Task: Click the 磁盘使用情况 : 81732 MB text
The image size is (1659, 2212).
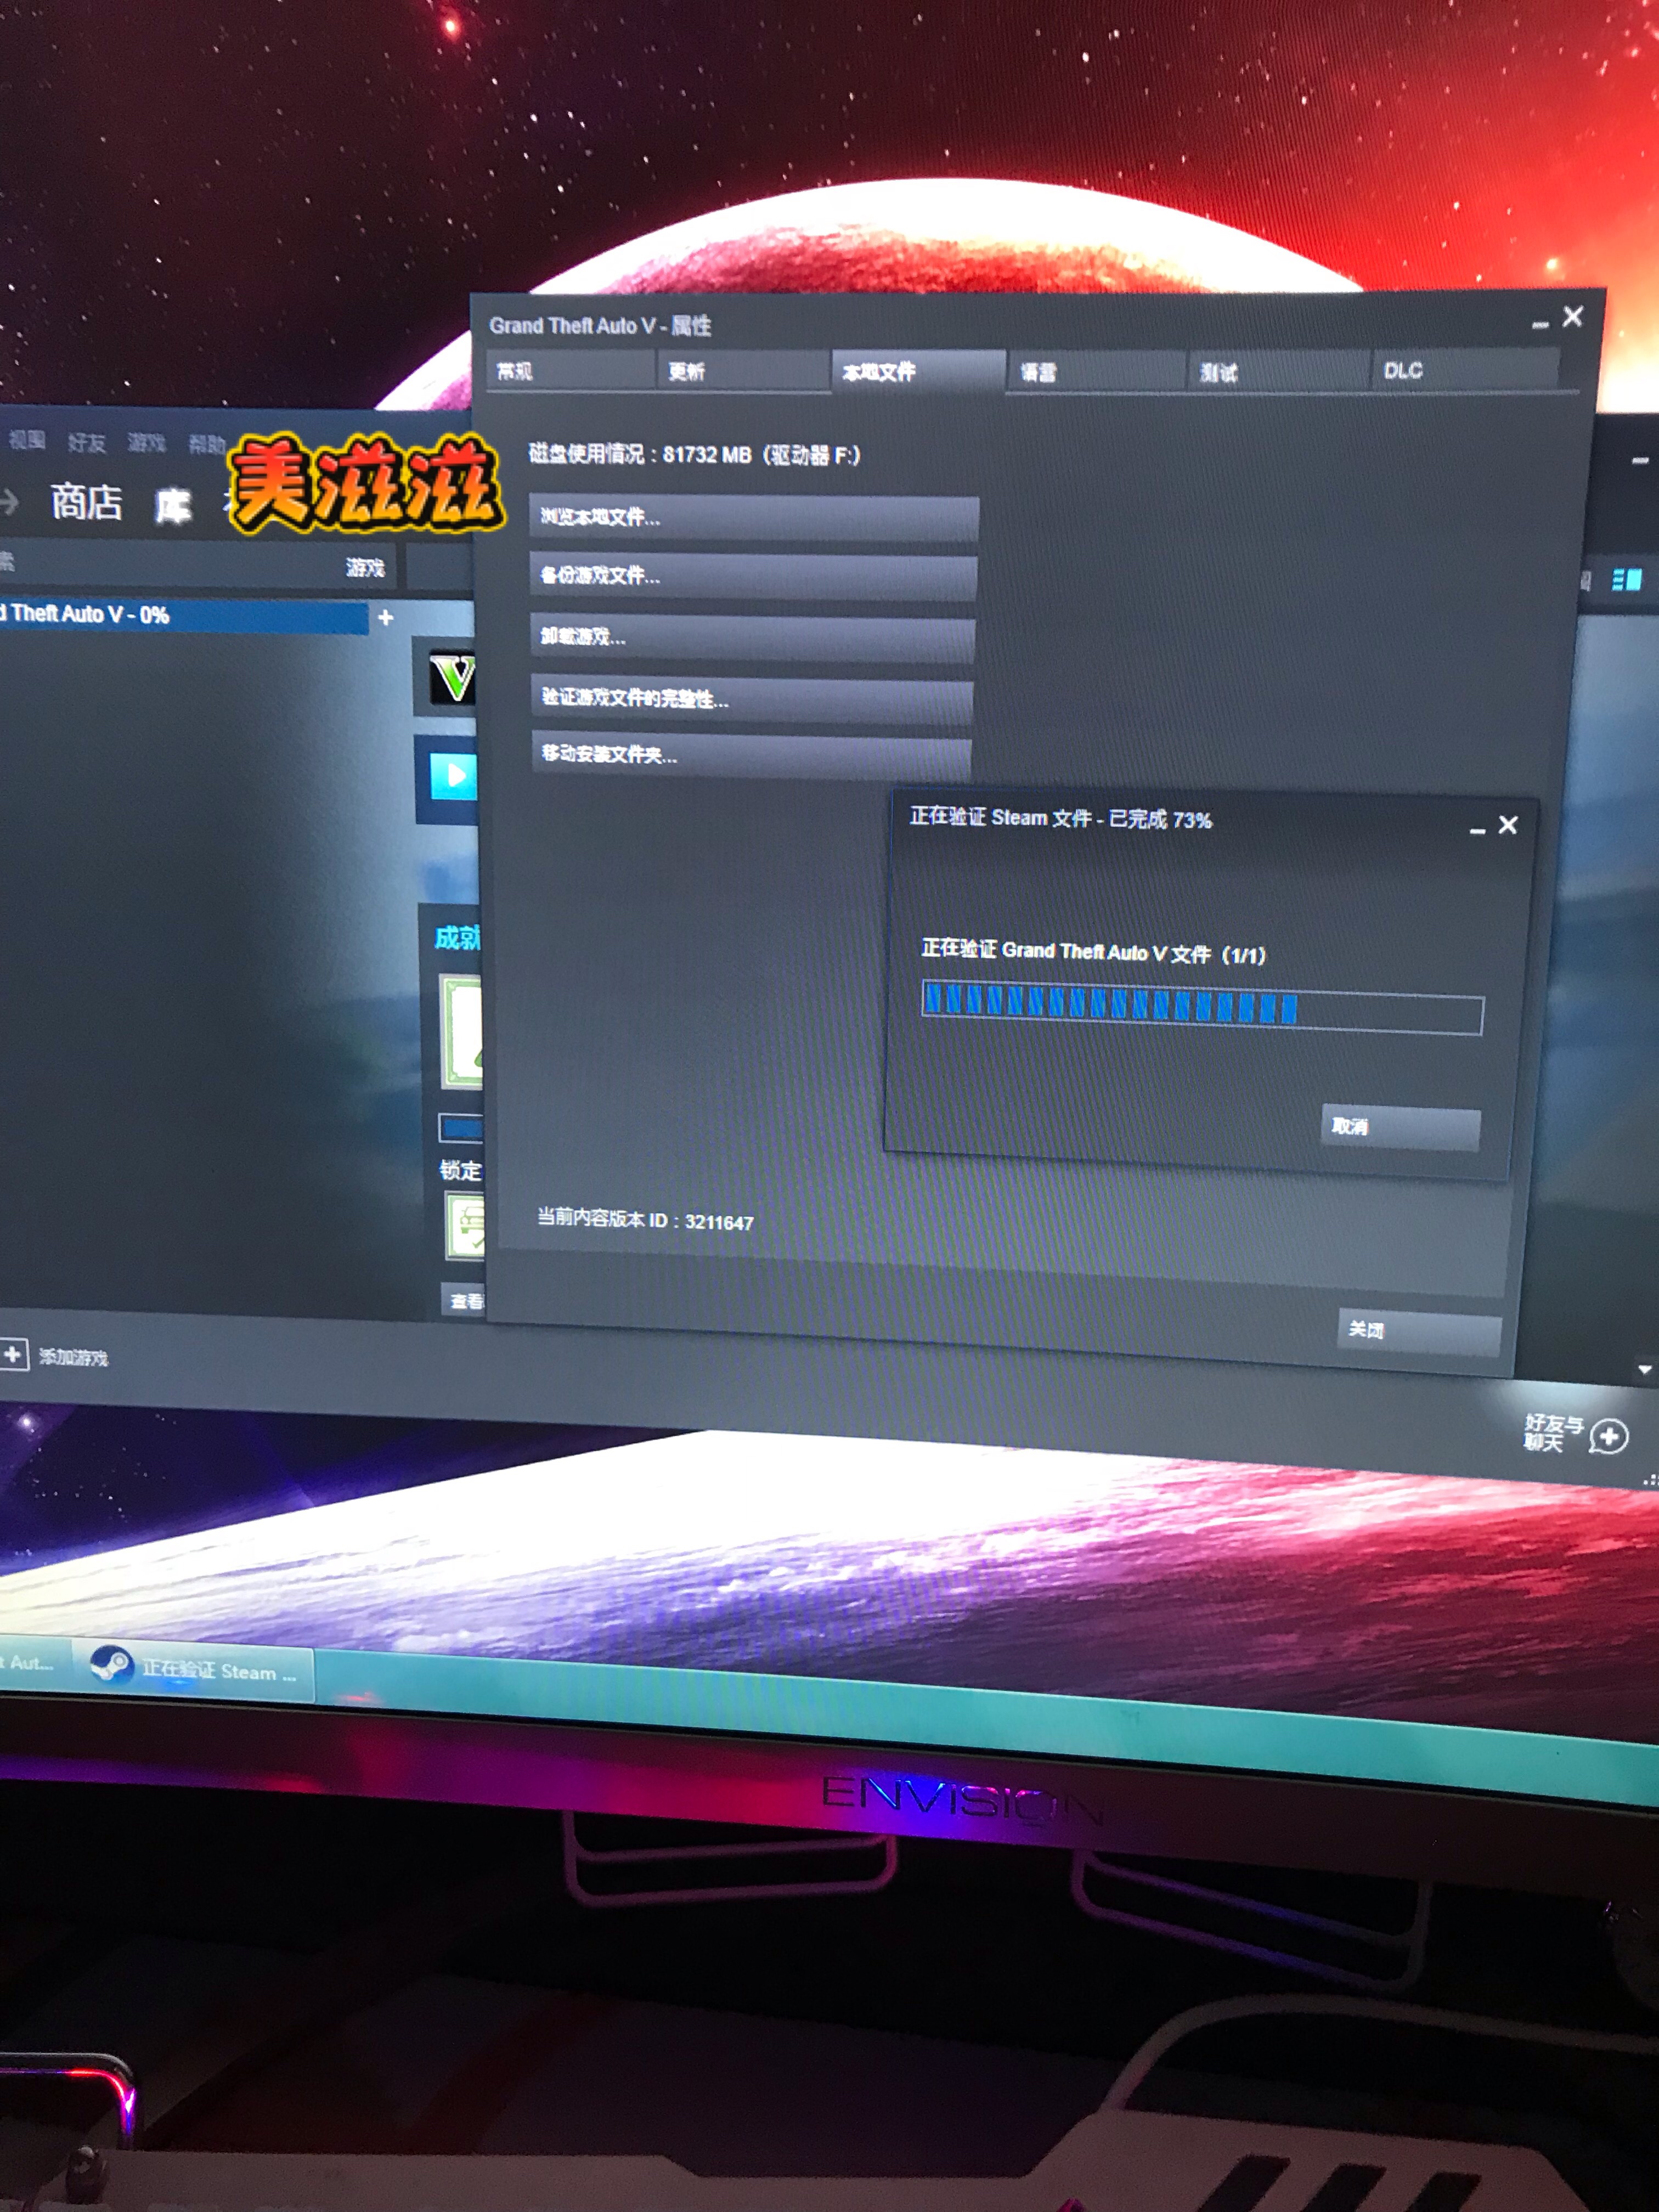Action: click(x=694, y=456)
